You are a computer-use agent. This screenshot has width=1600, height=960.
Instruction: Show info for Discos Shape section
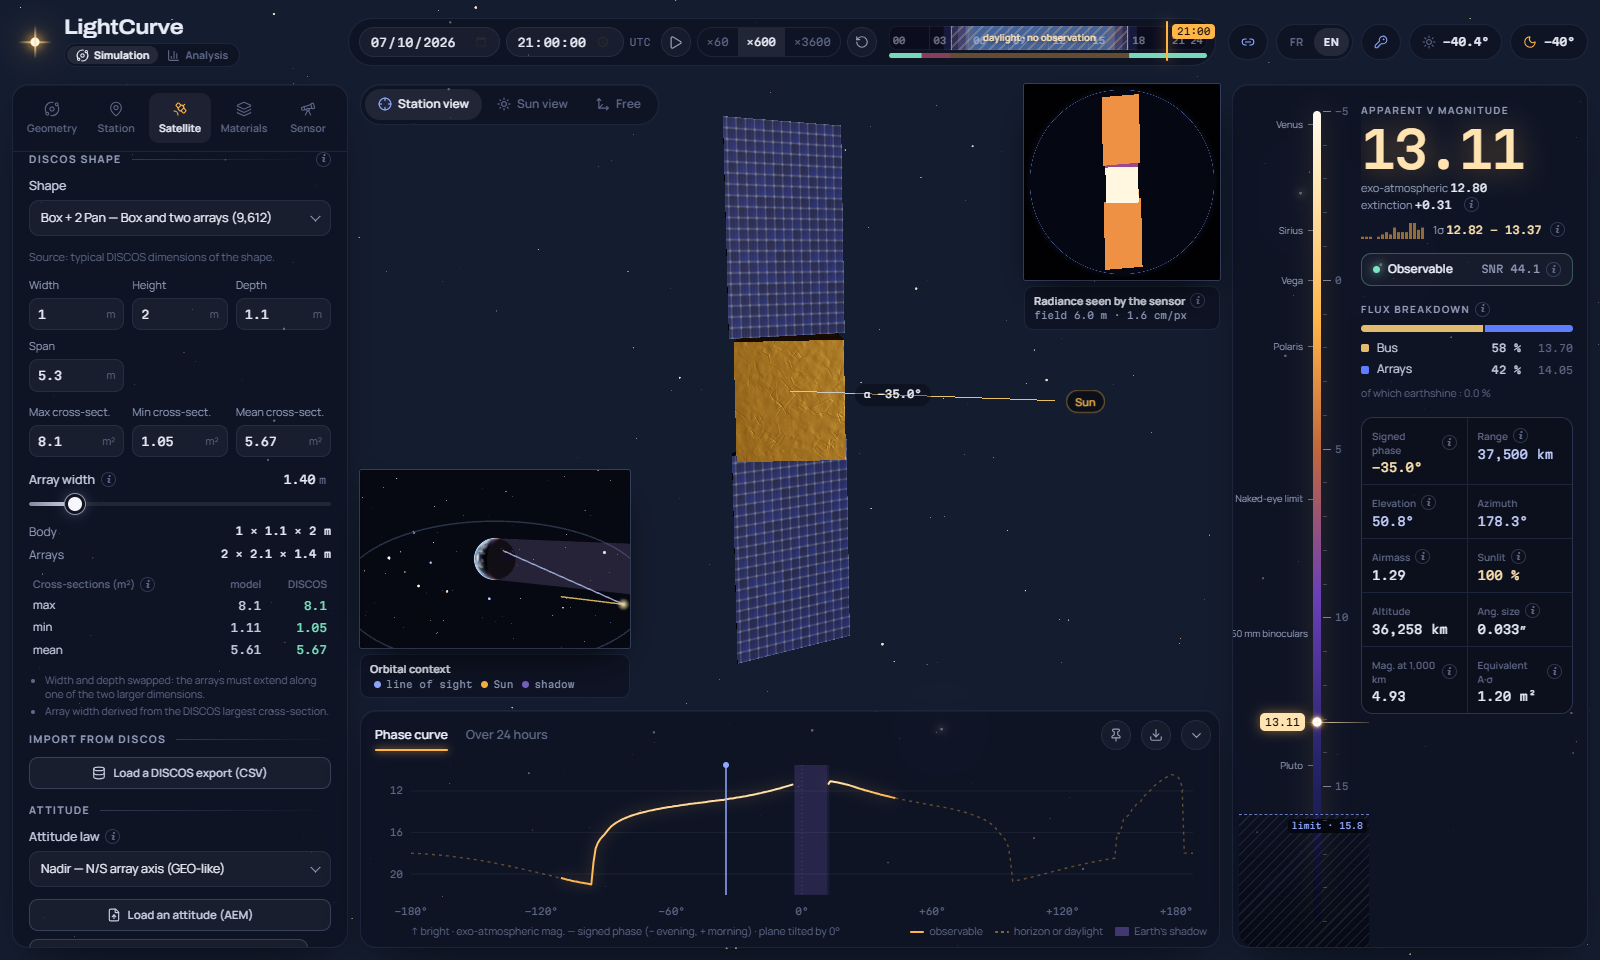324,159
